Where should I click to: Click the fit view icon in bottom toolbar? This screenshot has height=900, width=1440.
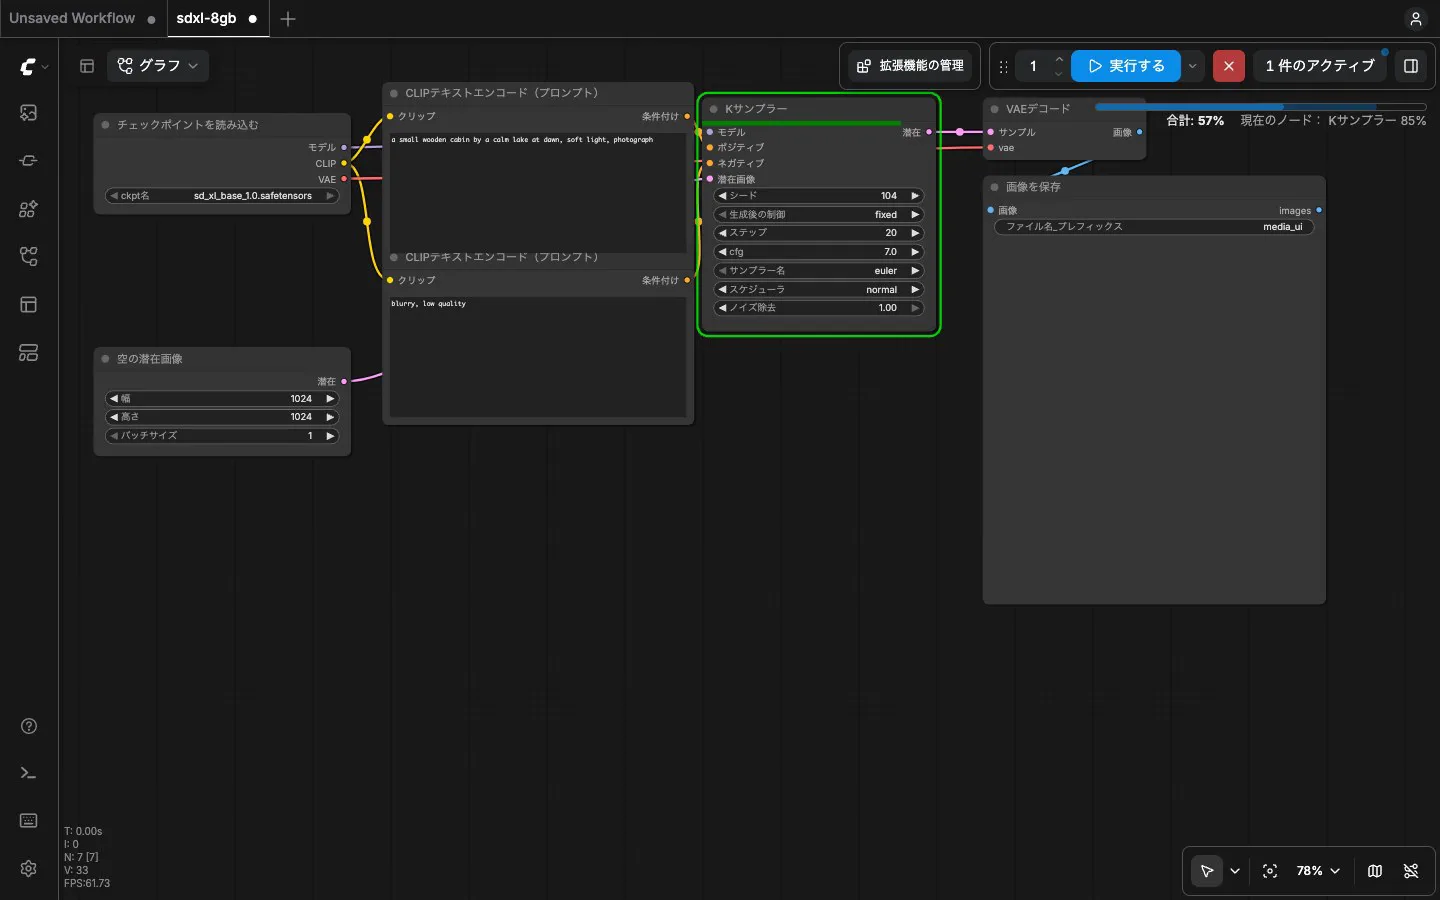point(1270,871)
